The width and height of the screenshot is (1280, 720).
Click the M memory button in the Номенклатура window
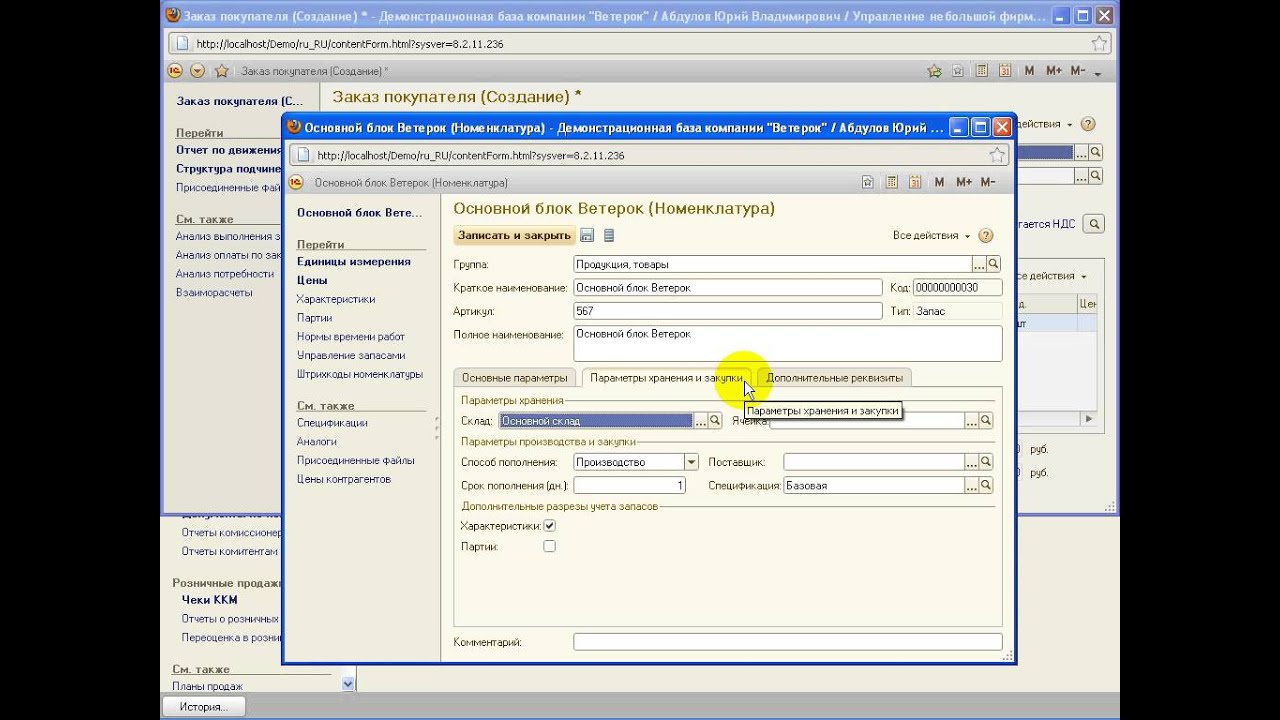pyautogui.click(x=939, y=182)
